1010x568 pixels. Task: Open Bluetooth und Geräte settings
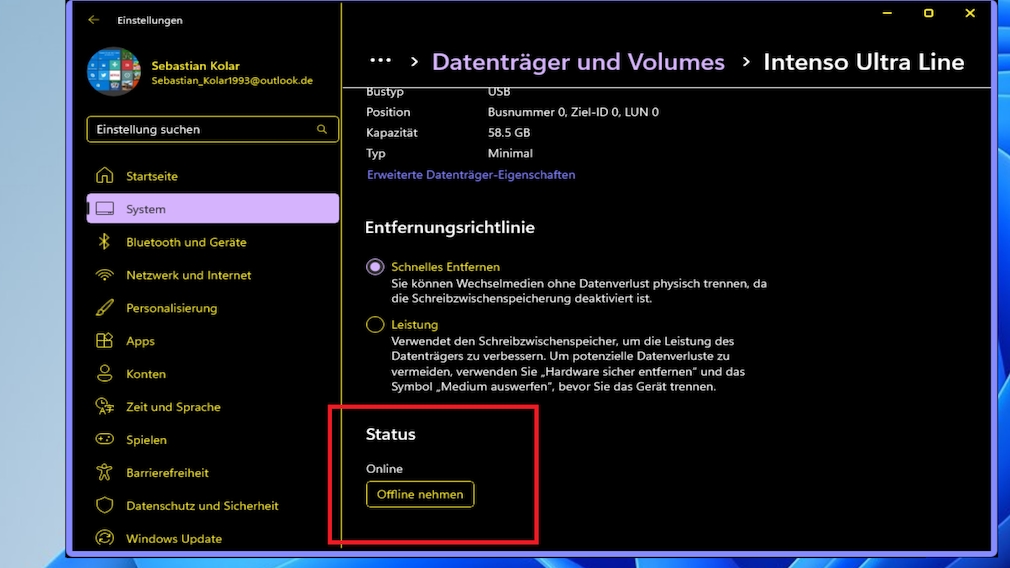click(213, 242)
